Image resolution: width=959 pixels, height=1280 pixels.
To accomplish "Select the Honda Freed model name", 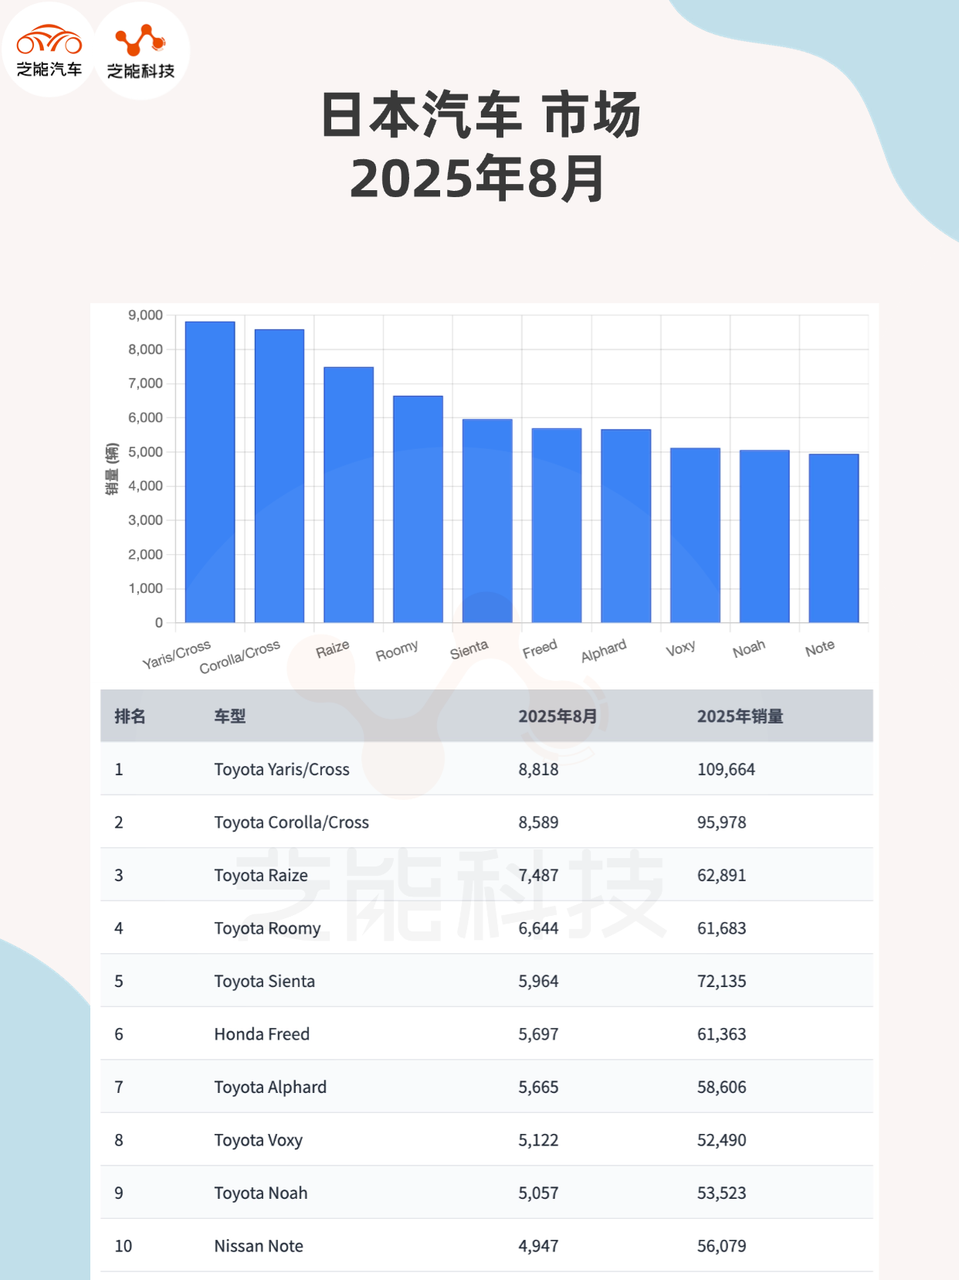I will pos(262,1034).
